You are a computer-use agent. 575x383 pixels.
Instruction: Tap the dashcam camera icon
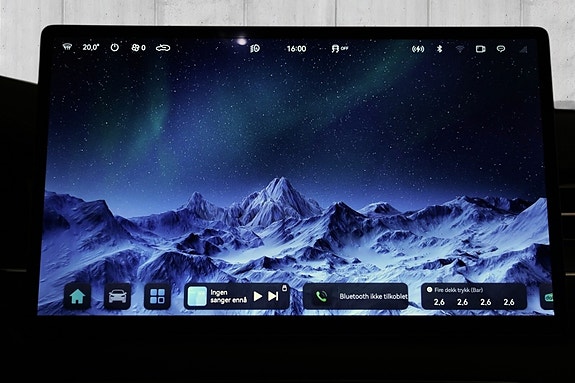480,49
